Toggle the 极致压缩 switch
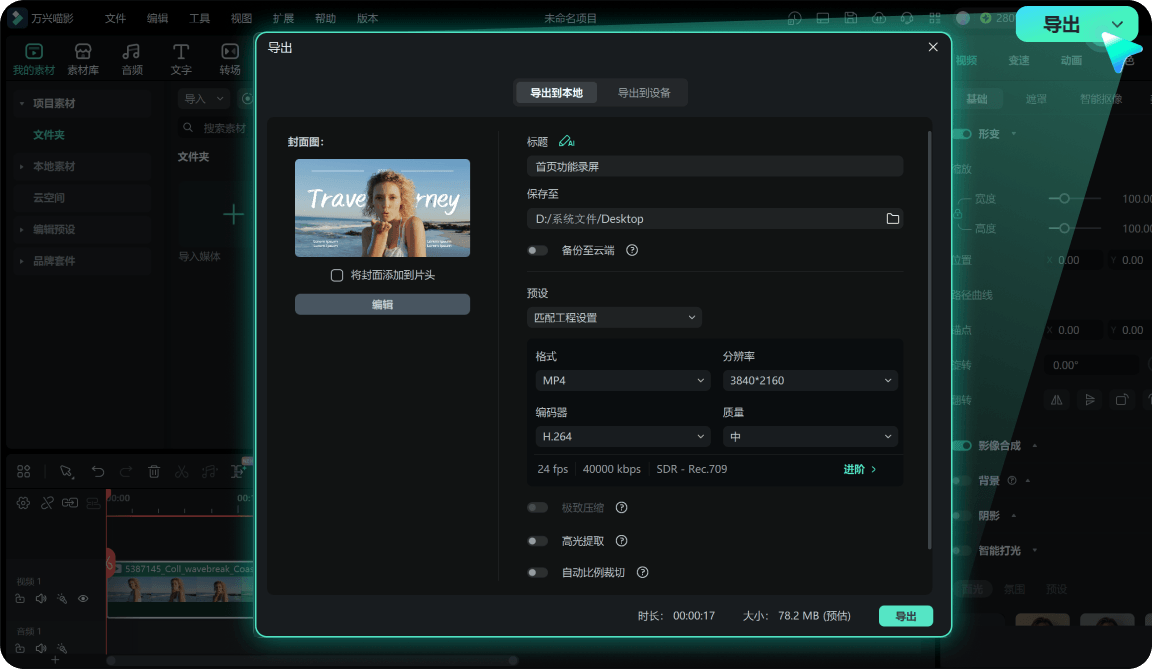The image size is (1152, 669). click(x=537, y=507)
